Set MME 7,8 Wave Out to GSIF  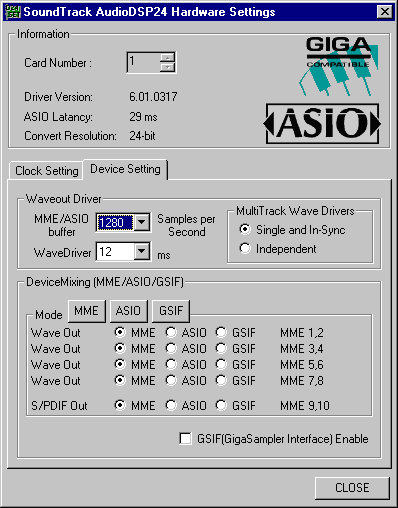coord(221,380)
